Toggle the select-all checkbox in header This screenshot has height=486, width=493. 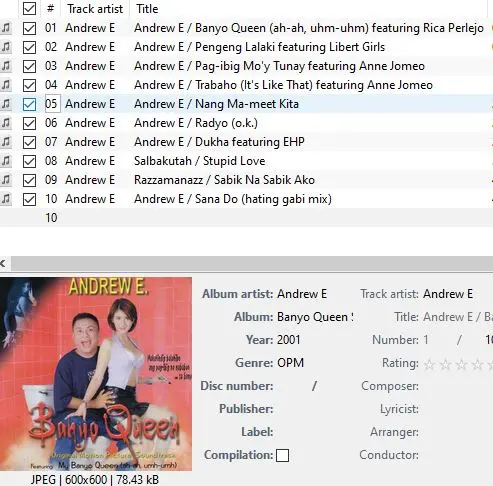(x=29, y=9)
